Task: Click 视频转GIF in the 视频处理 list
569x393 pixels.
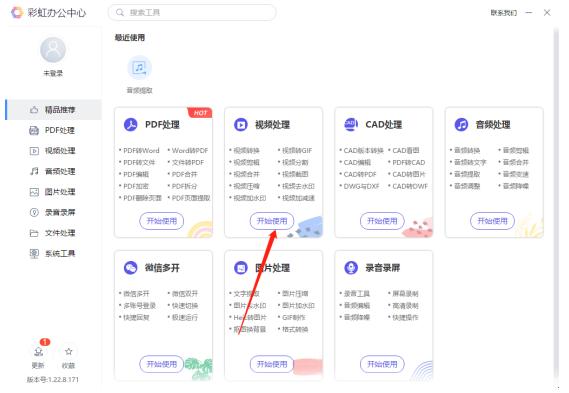Action: tap(297, 151)
